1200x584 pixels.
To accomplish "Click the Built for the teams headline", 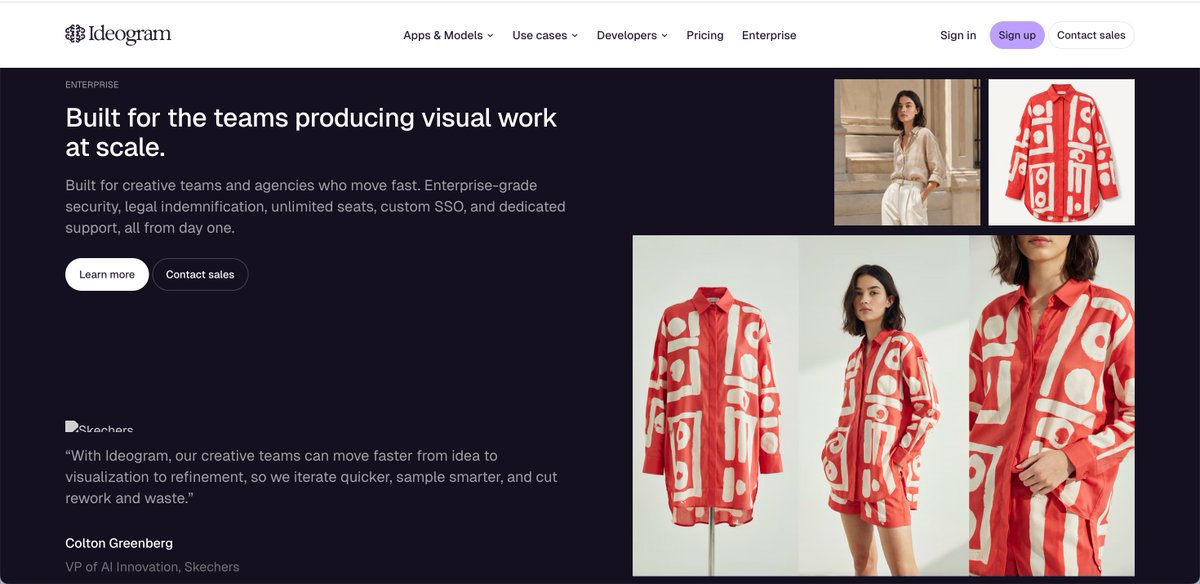I will point(311,132).
